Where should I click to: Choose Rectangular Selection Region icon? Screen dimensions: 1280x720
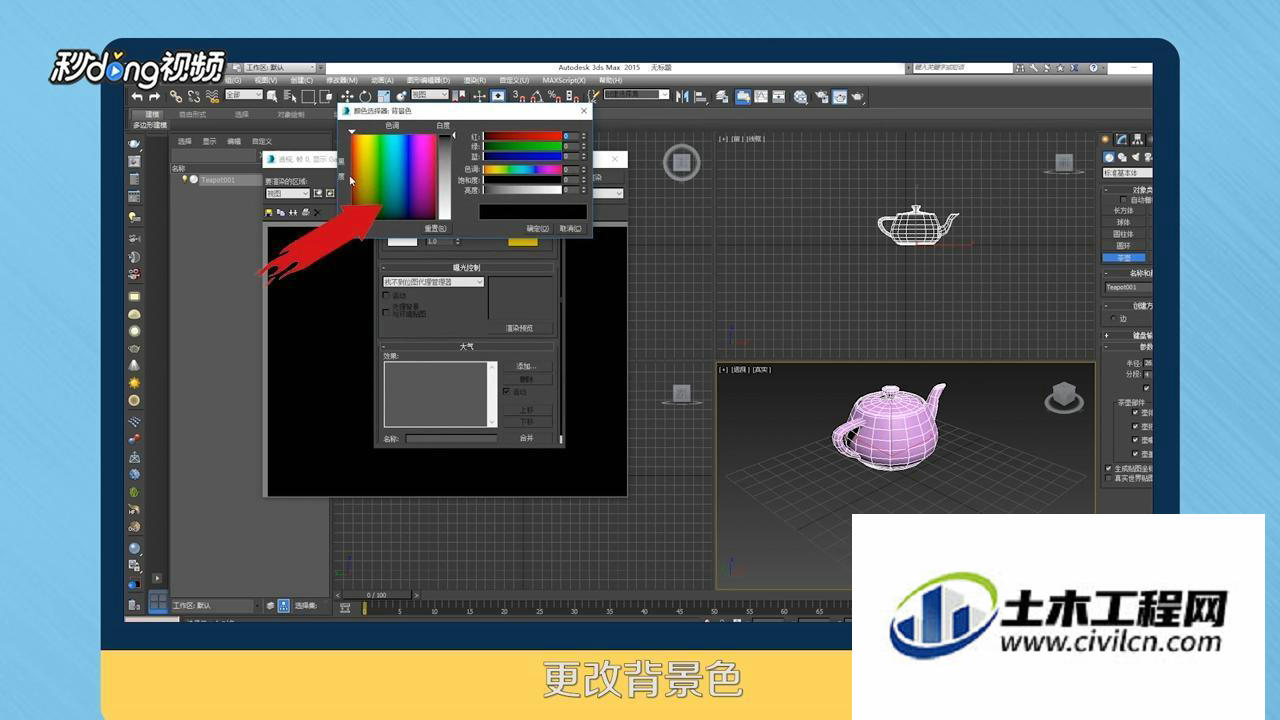tap(308, 96)
